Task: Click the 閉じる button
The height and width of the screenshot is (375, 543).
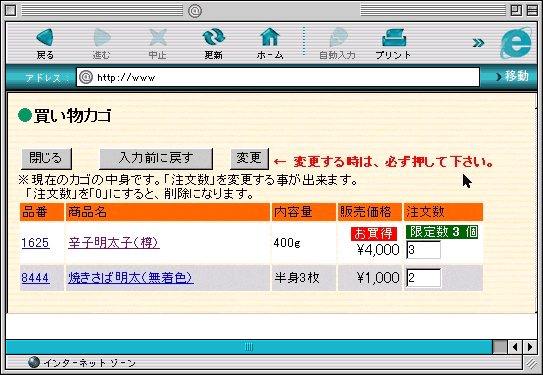Action: [x=46, y=159]
